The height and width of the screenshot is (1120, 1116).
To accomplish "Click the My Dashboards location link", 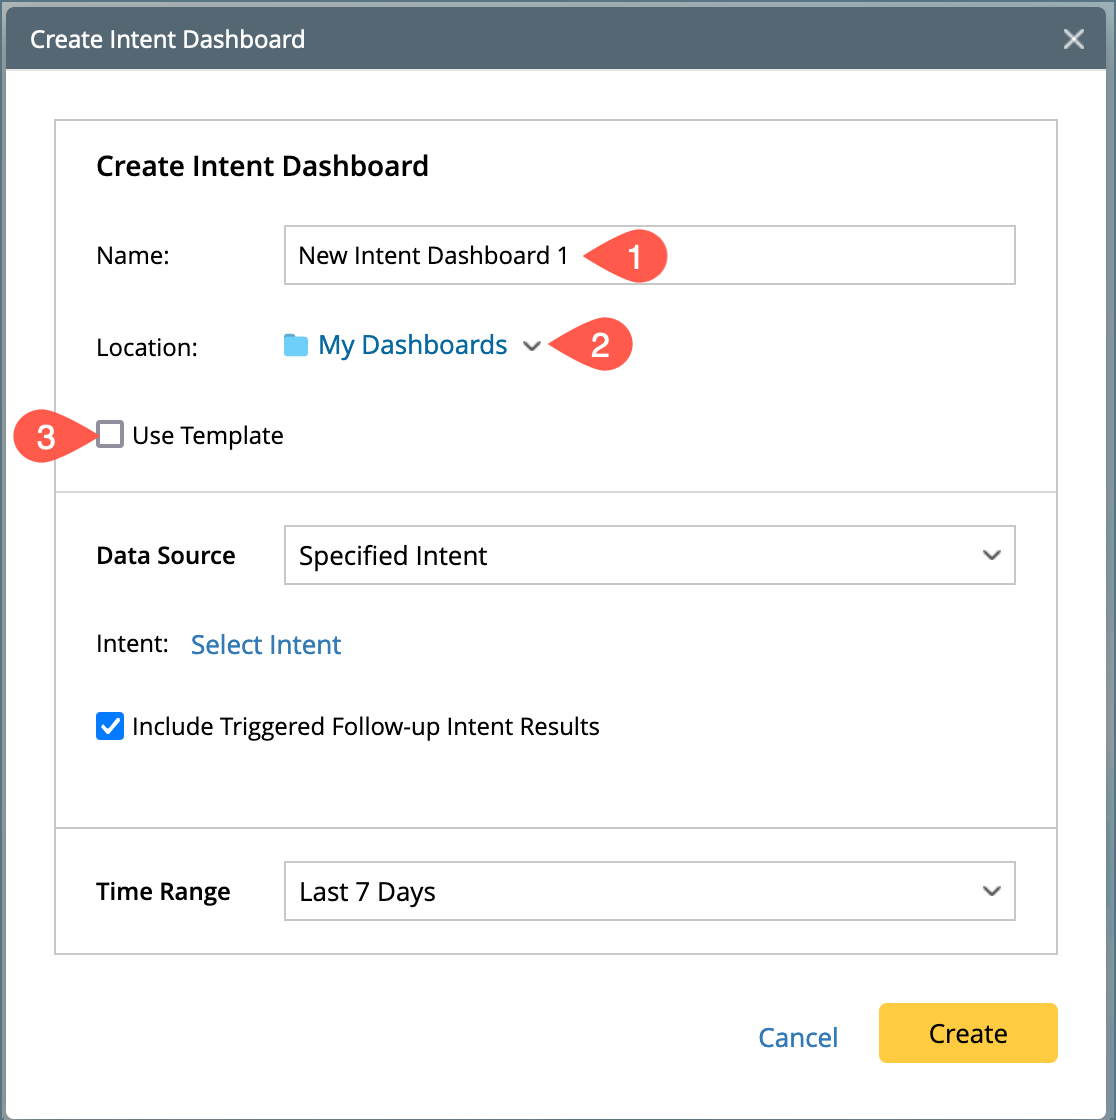I will pyautogui.click(x=412, y=346).
